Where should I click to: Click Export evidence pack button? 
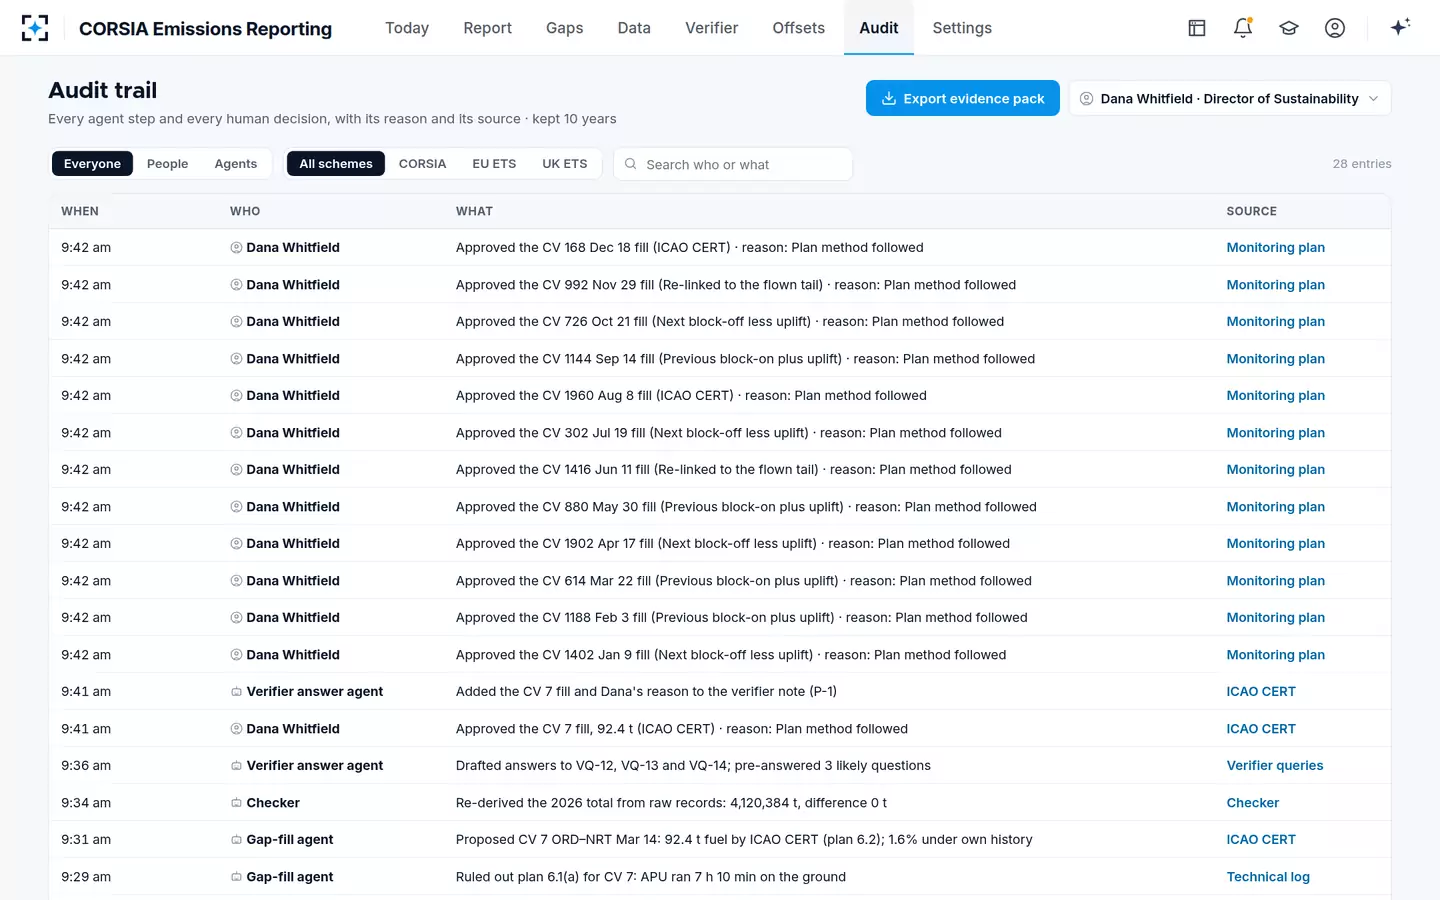click(x=963, y=98)
